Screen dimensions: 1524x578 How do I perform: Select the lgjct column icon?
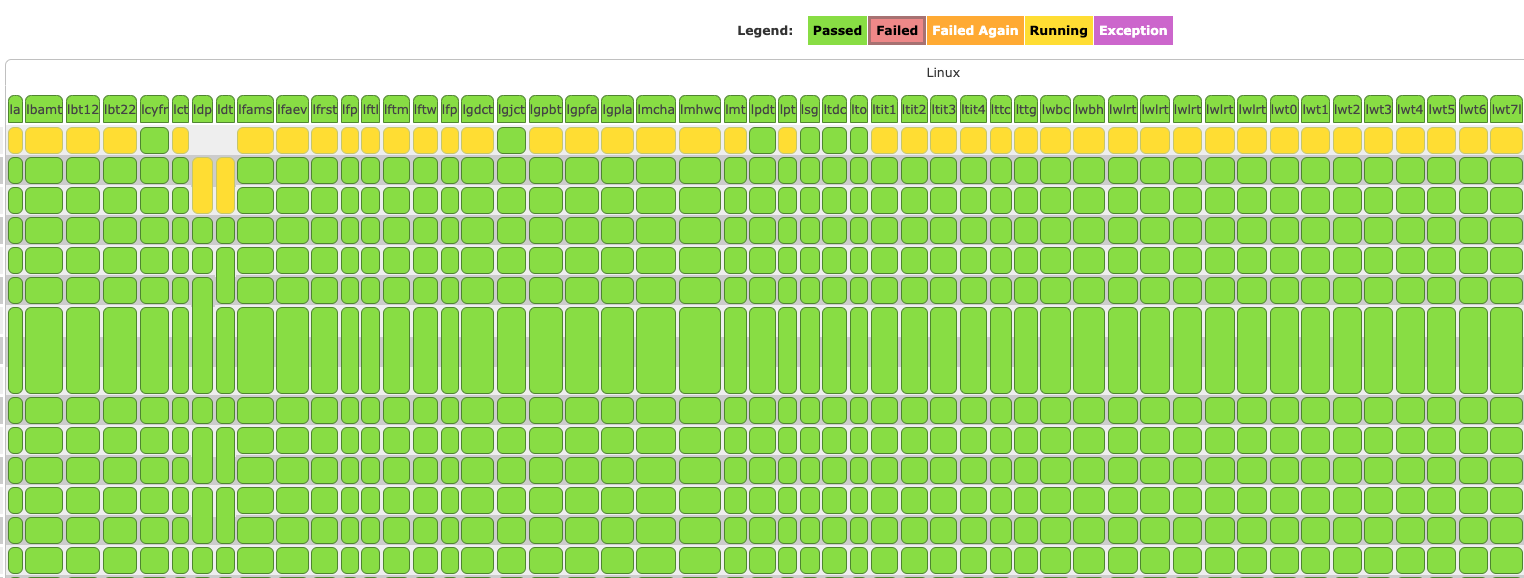coord(509,109)
